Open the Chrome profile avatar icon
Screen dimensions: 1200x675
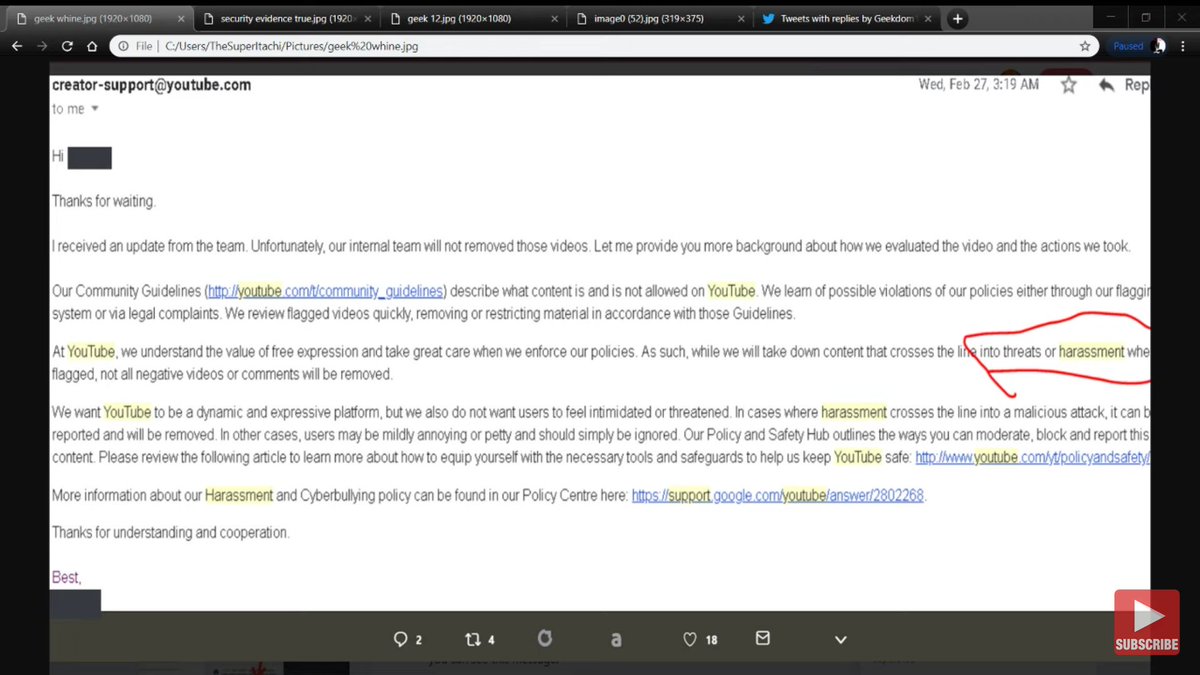click(1160, 46)
